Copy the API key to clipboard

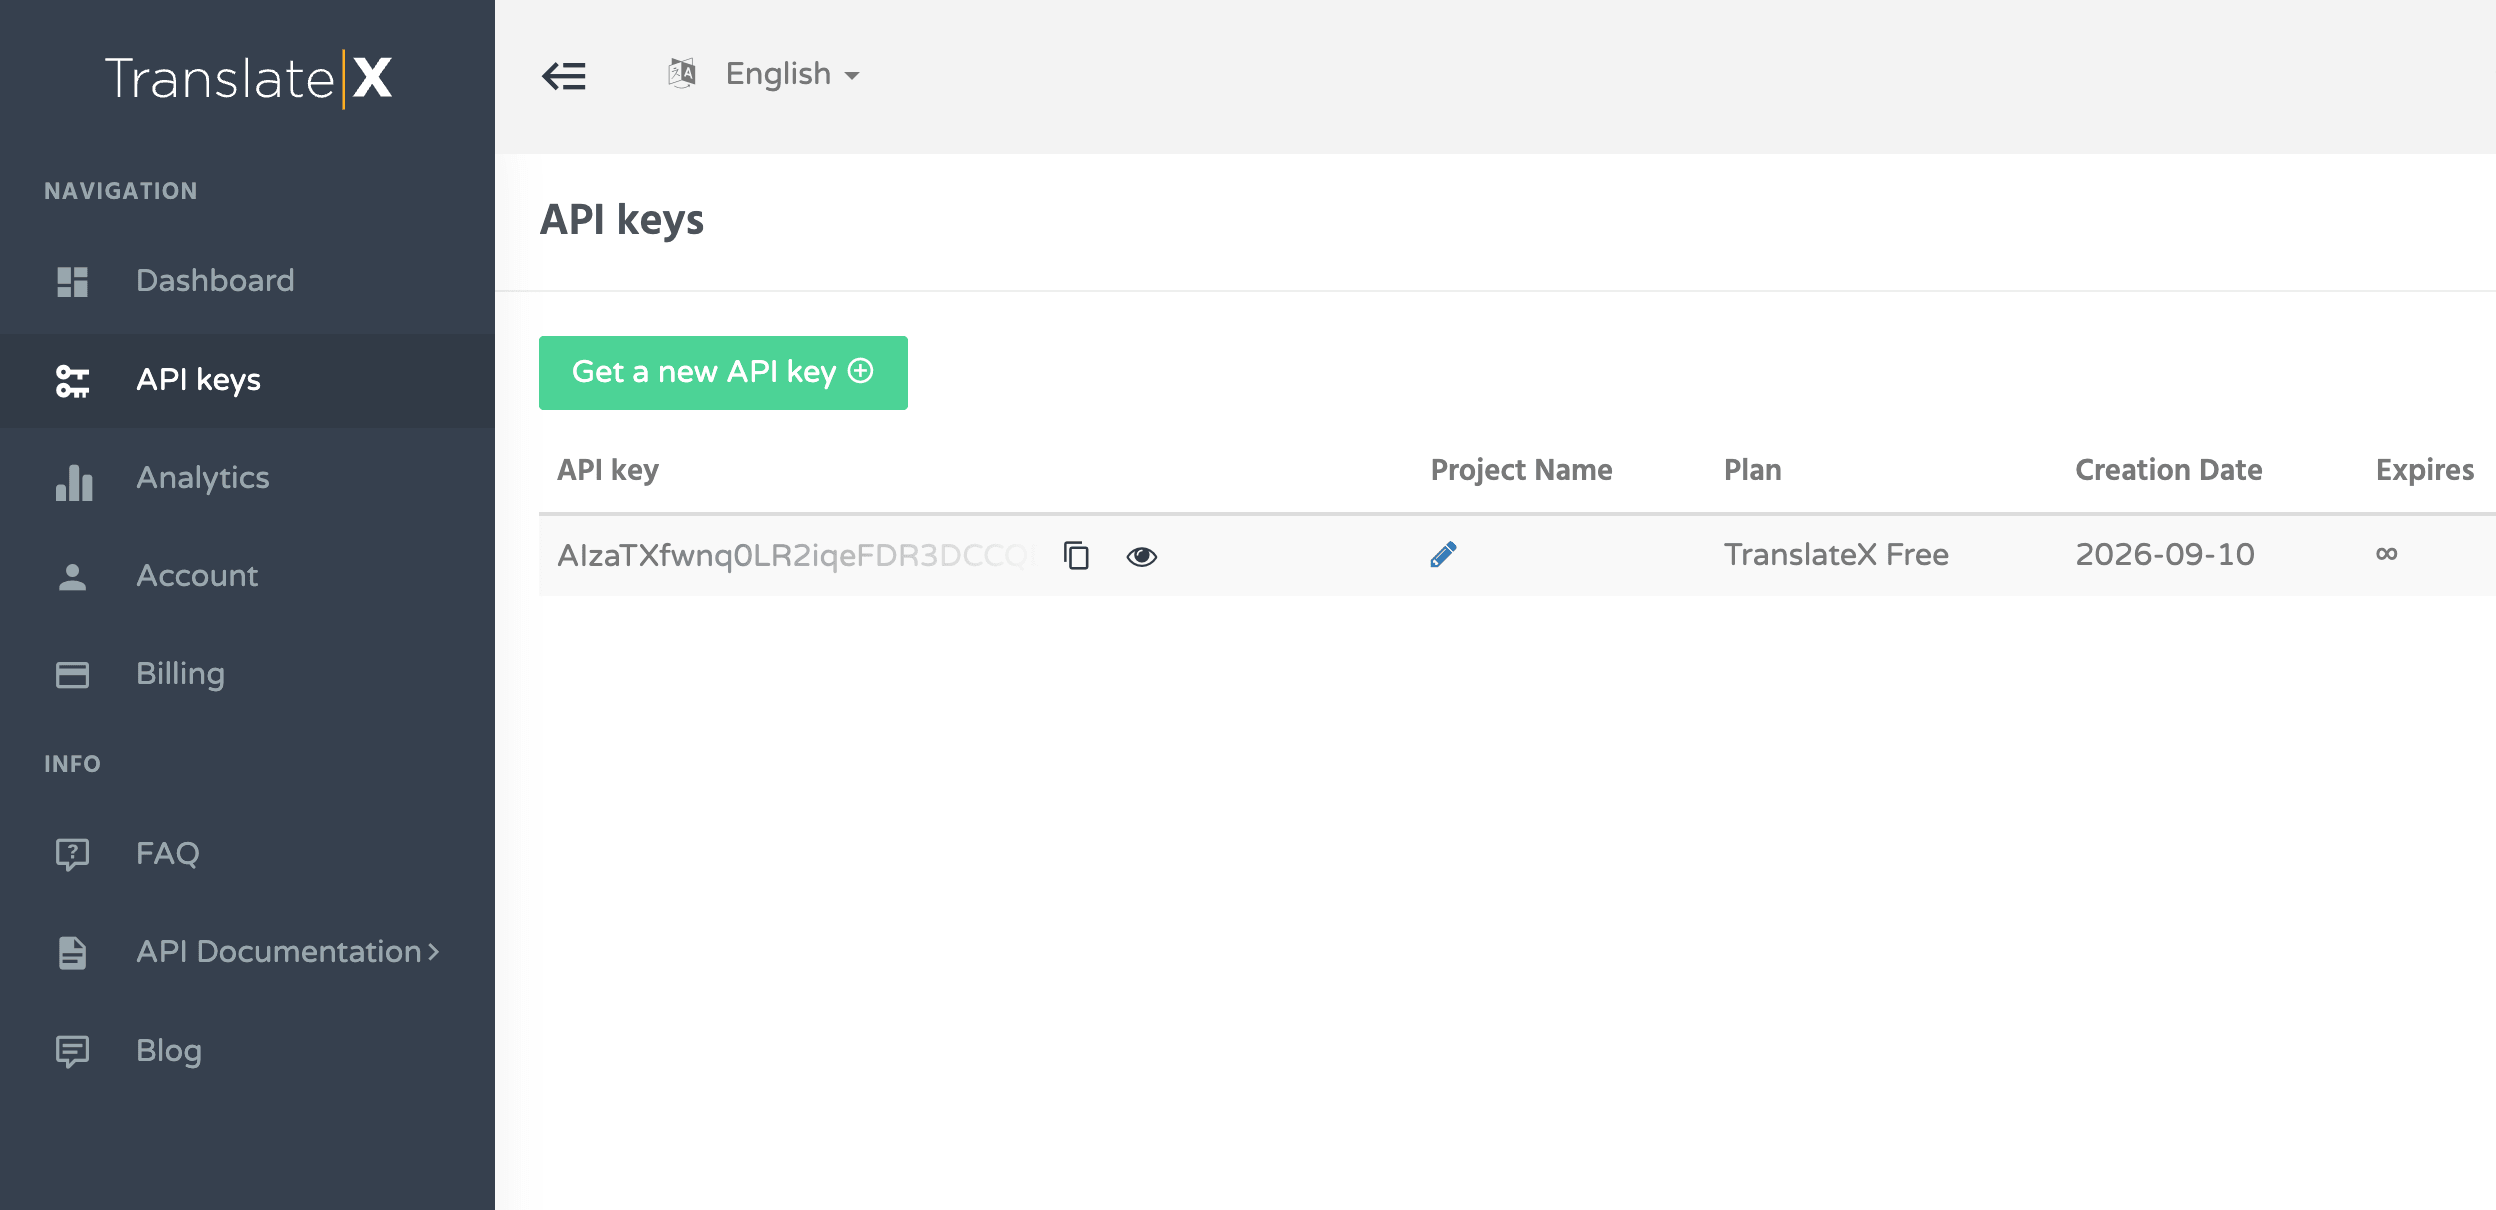(x=1076, y=555)
